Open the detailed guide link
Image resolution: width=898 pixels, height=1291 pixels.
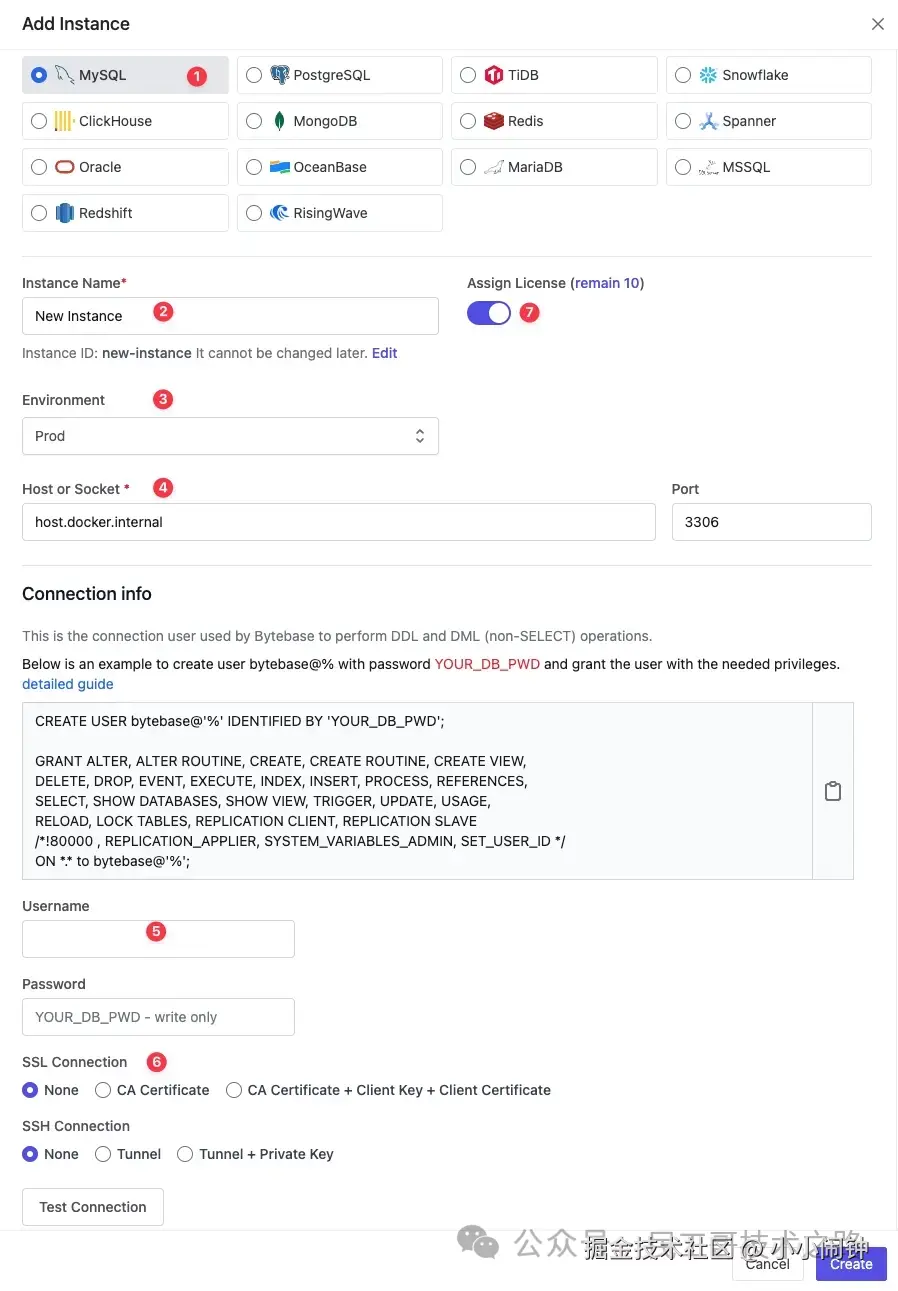[x=68, y=684]
